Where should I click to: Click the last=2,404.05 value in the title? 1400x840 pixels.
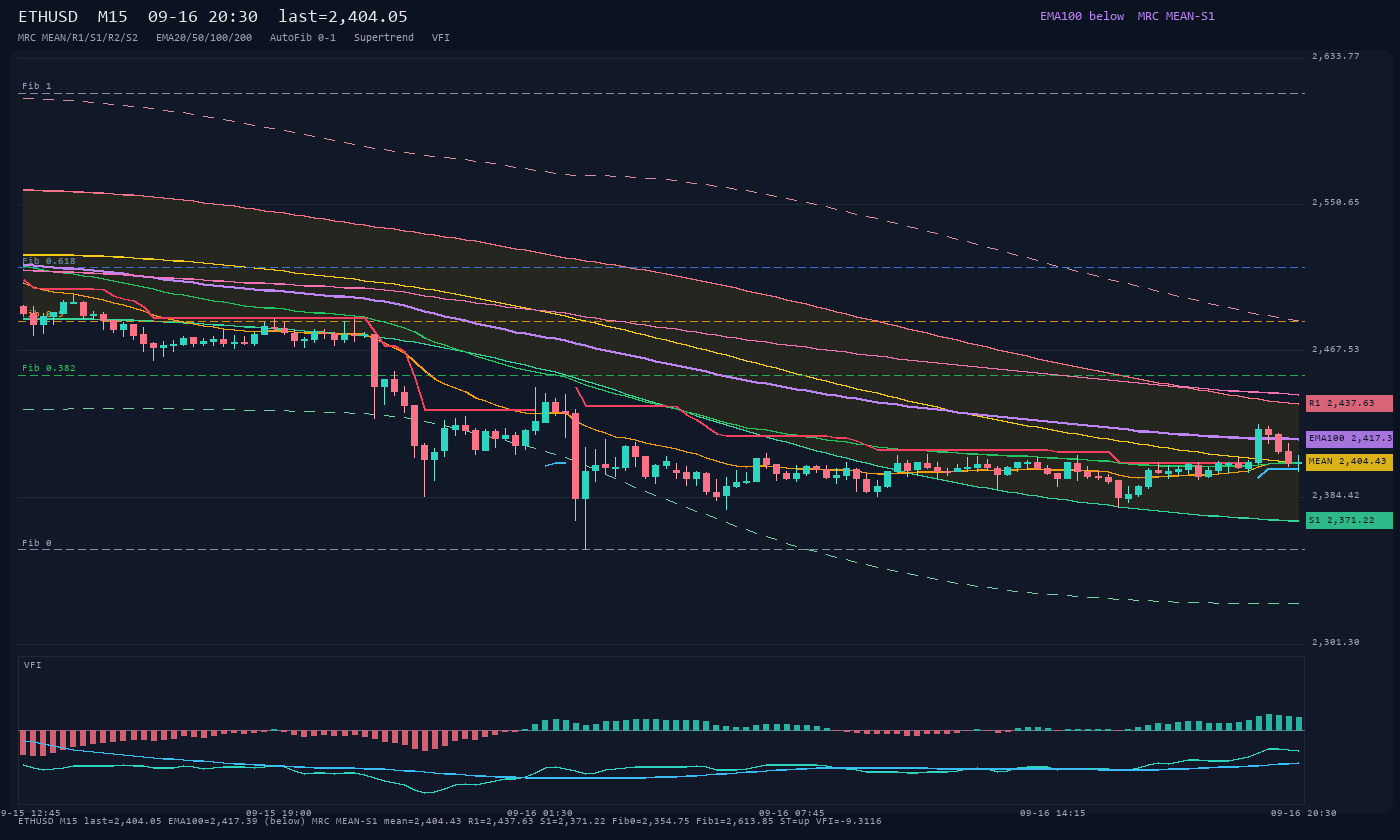click(343, 17)
